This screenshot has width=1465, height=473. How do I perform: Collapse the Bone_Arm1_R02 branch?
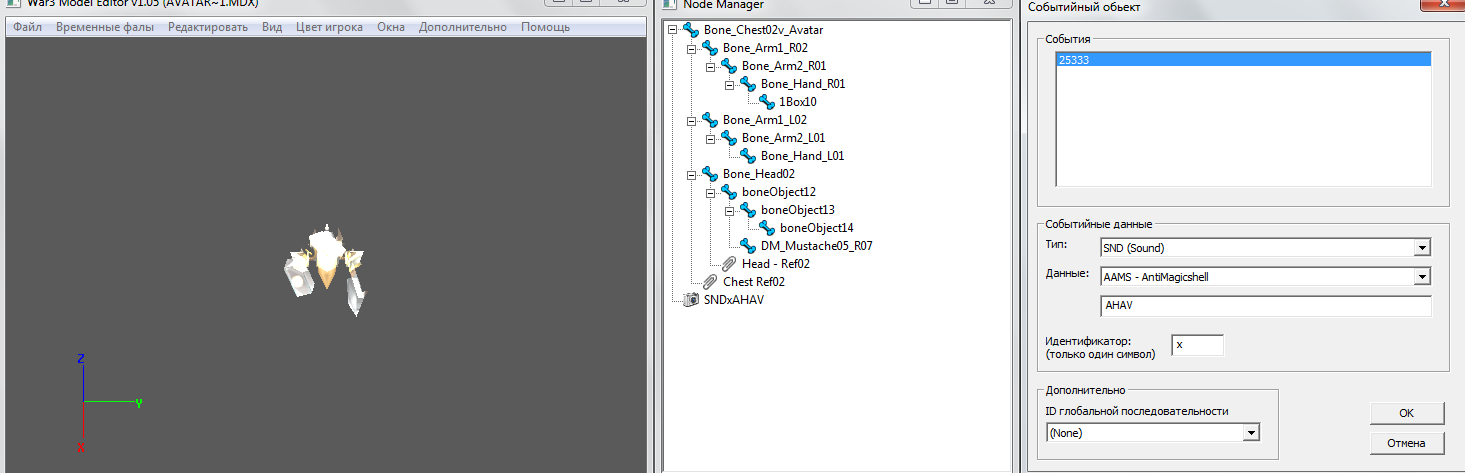coord(692,48)
